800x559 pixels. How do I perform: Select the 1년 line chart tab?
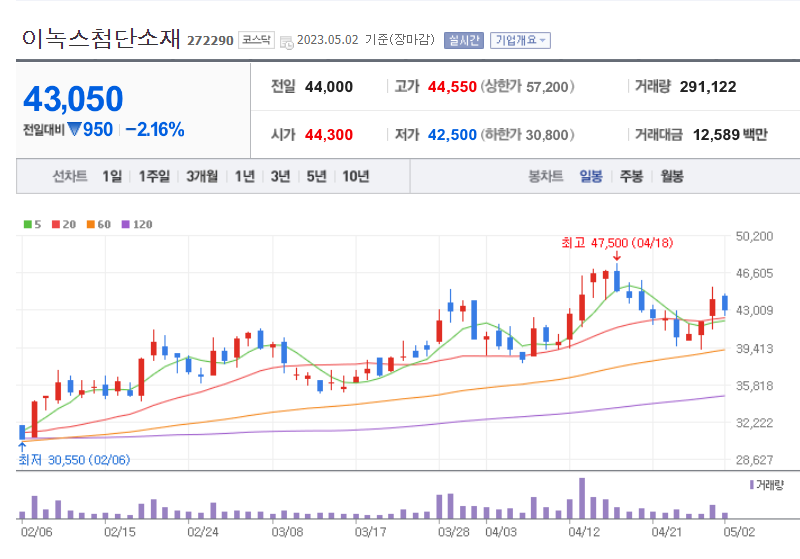[244, 176]
